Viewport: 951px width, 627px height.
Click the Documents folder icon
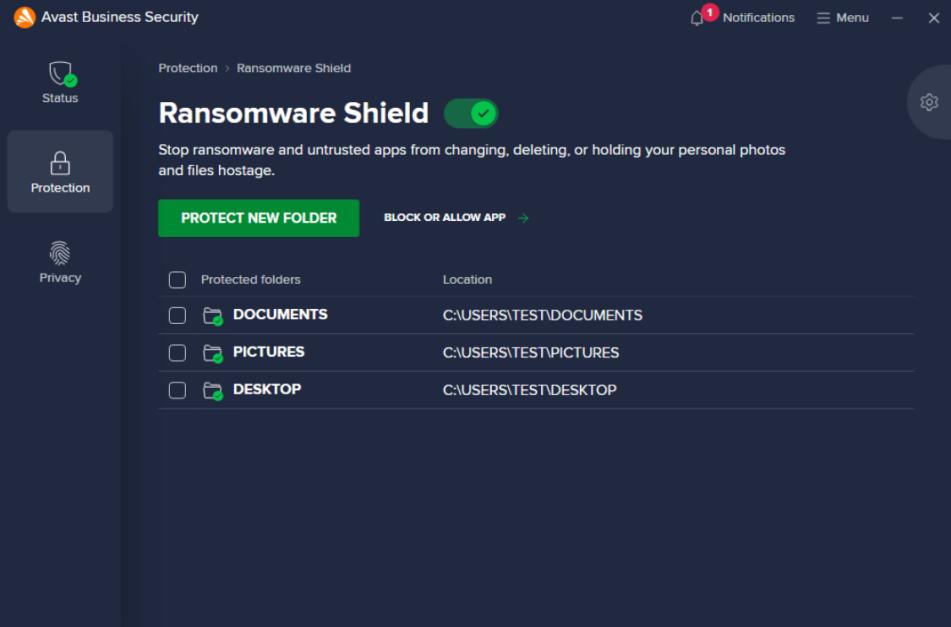pos(213,316)
